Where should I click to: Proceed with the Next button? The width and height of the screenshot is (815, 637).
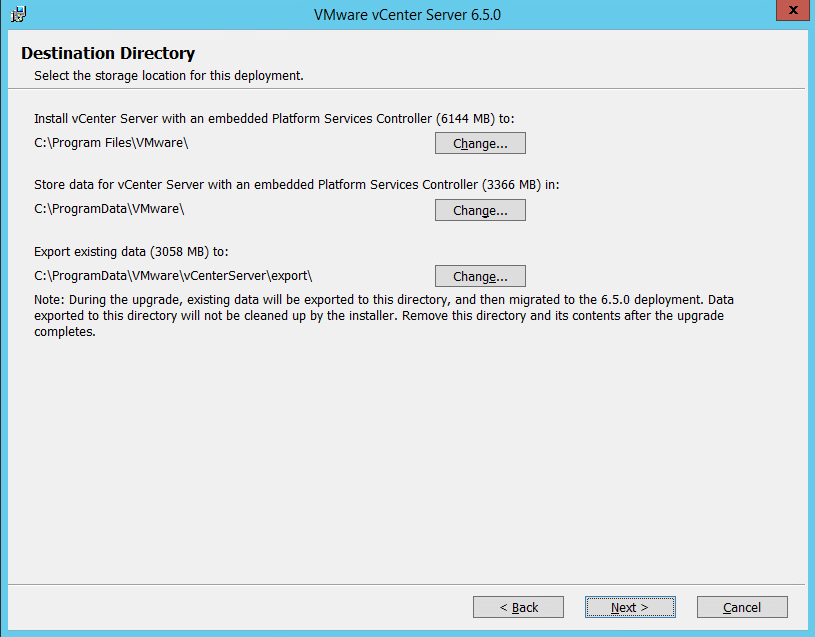pyautogui.click(x=630, y=607)
